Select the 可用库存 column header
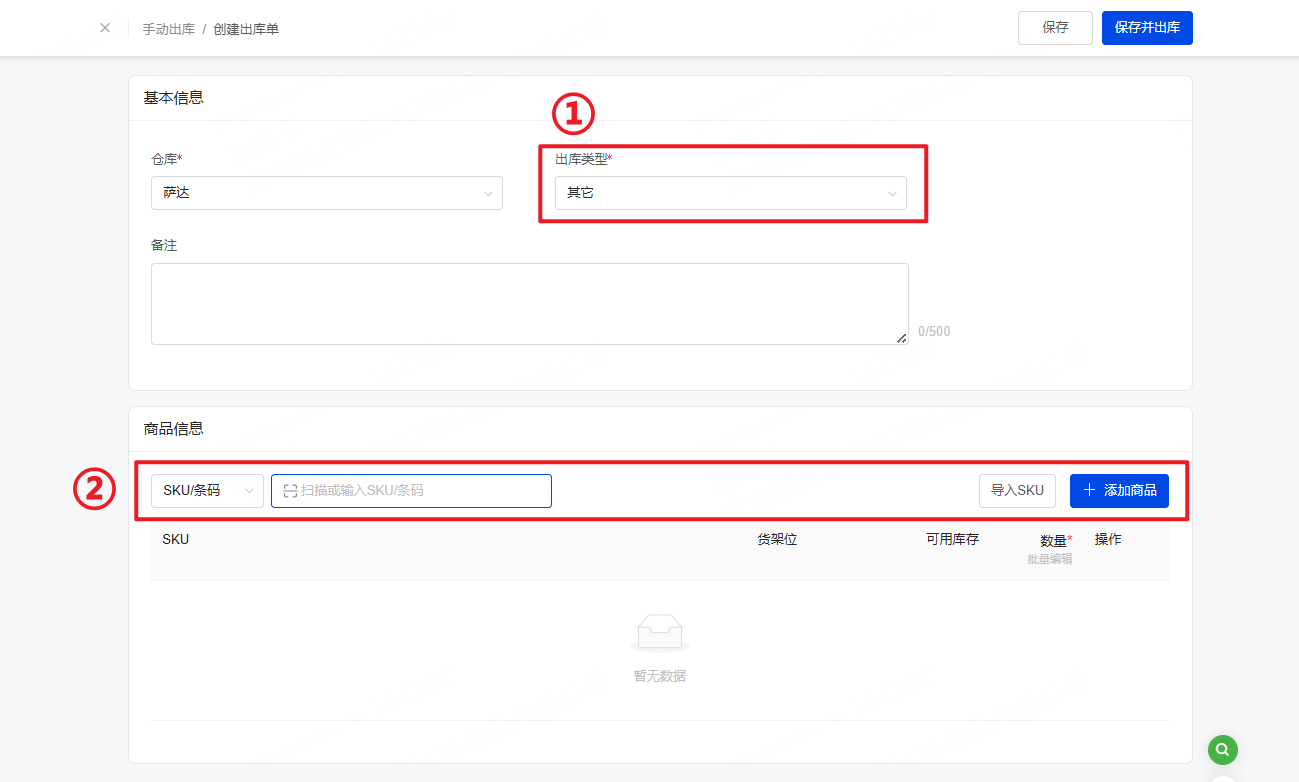1299x782 pixels. tap(952, 540)
